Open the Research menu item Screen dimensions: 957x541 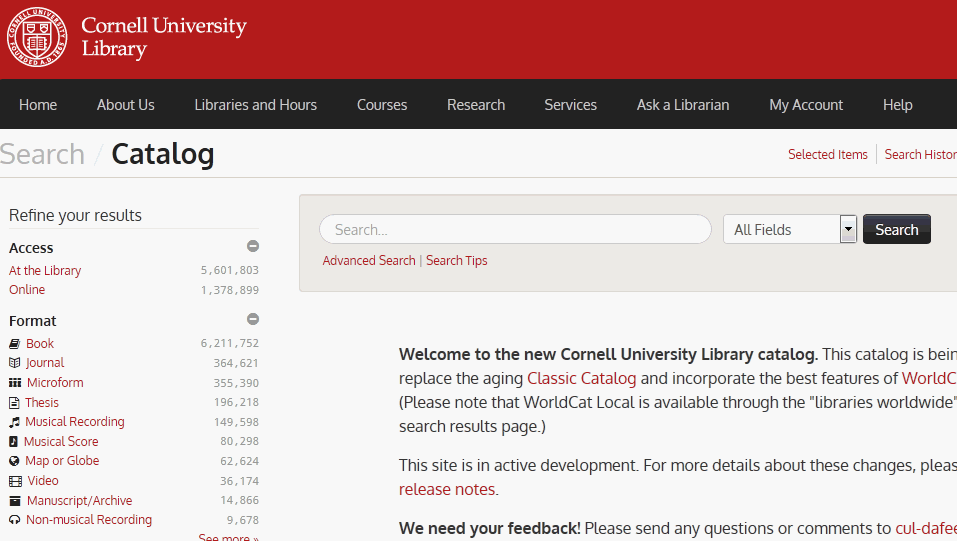pyautogui.click(x=476, y=105)
